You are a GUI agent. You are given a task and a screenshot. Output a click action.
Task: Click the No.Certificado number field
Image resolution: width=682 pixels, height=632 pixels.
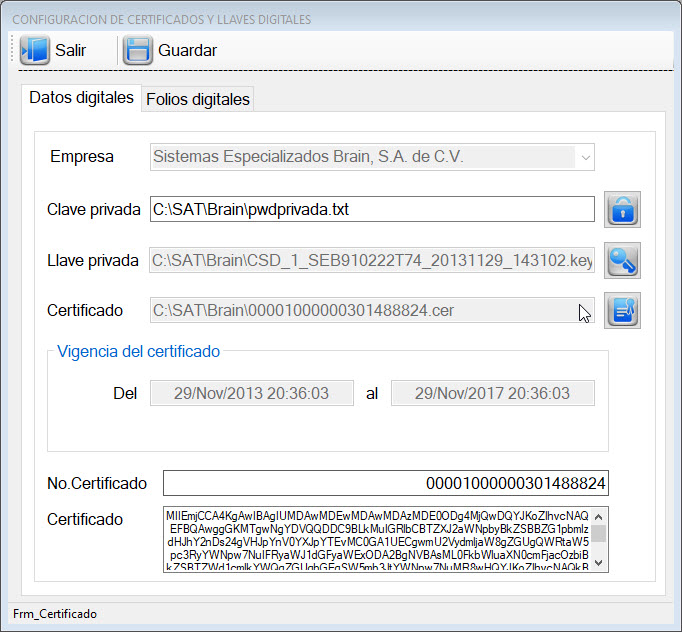(386, 483)
